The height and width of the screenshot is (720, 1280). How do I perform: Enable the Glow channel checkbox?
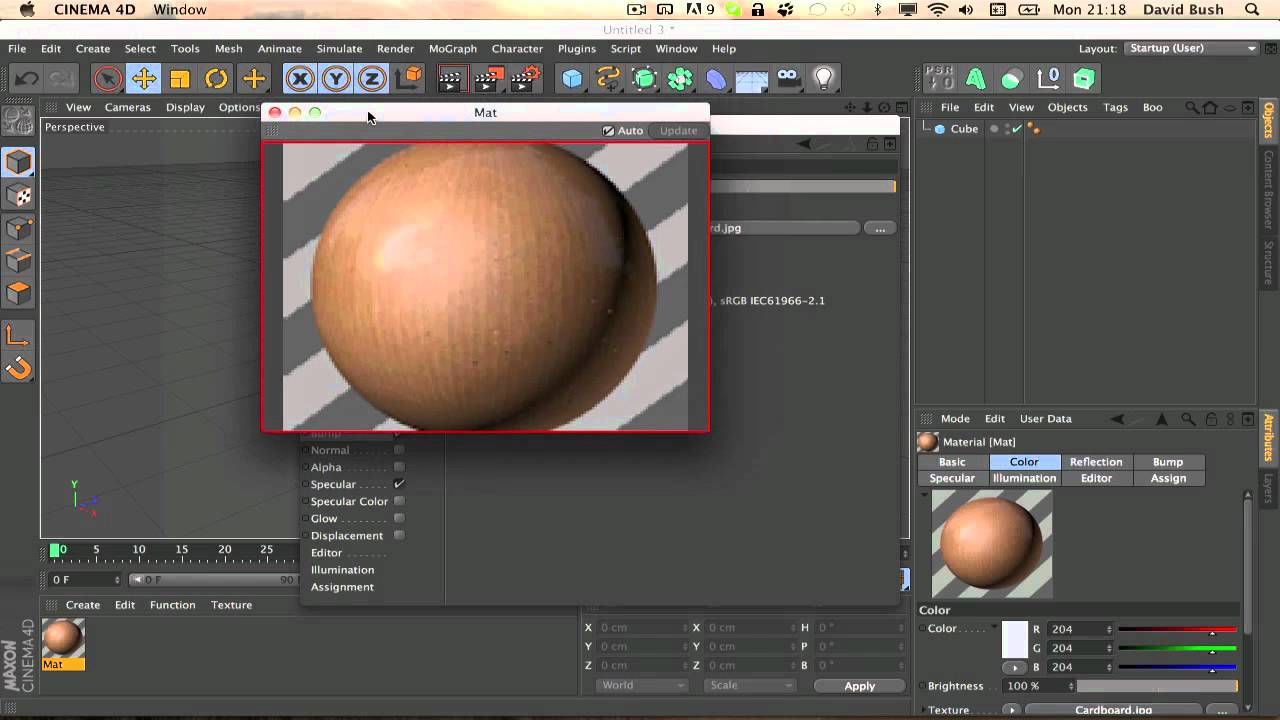pyautogui.click(x=399, y=518)
